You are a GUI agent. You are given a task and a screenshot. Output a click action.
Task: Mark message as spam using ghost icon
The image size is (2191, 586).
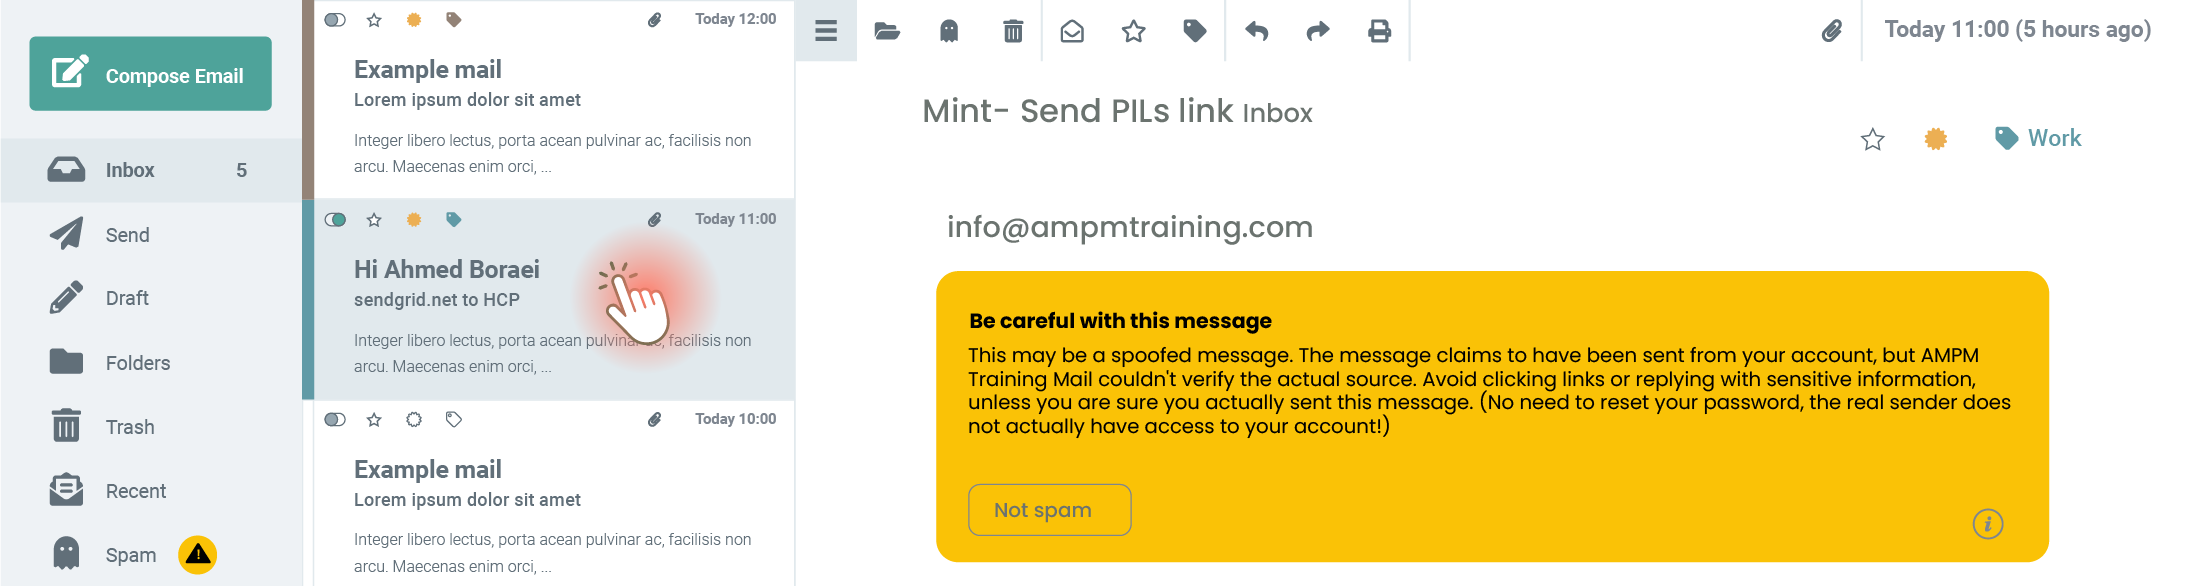pyautogui.click(x=949, y=31)
